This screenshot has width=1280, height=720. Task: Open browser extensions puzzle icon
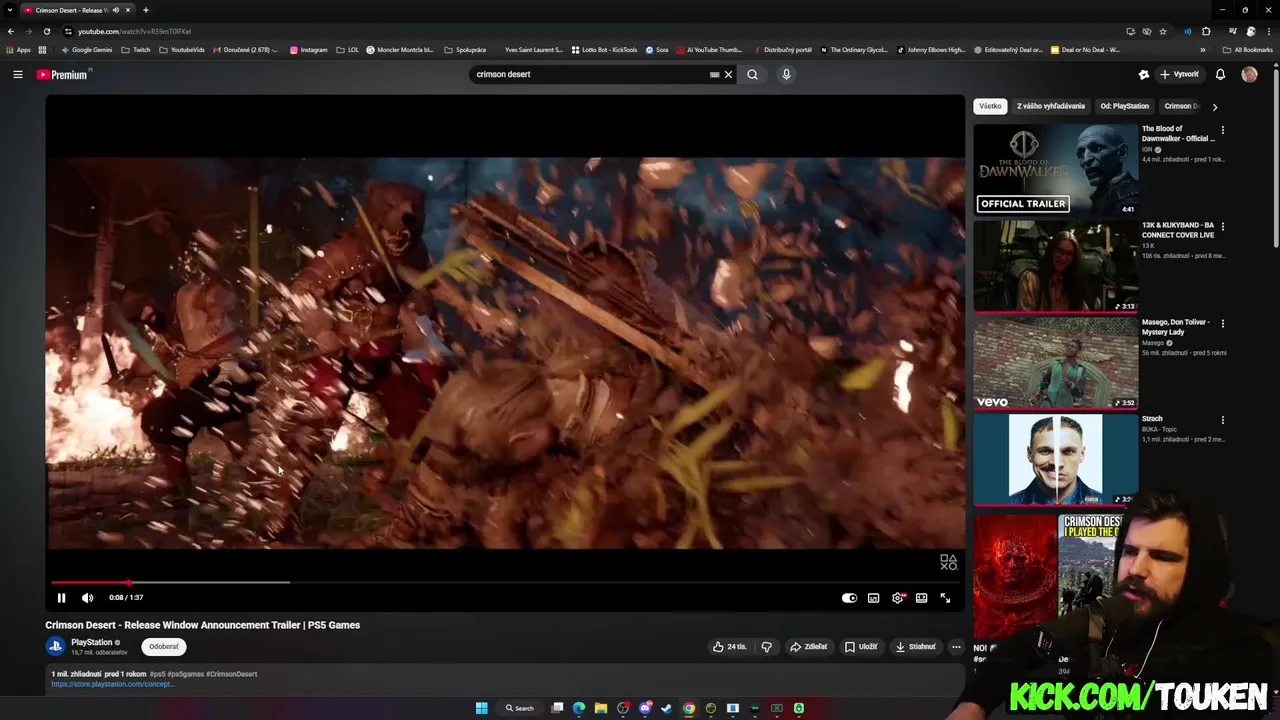coord(1206,31)
